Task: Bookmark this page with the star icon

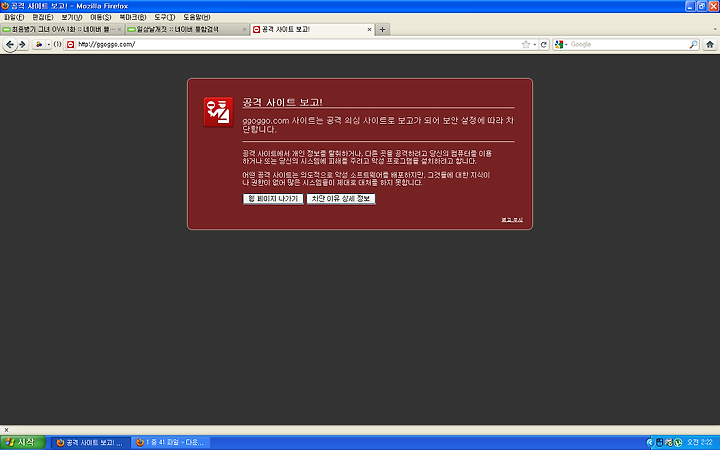Action: [x=526, y=45]
